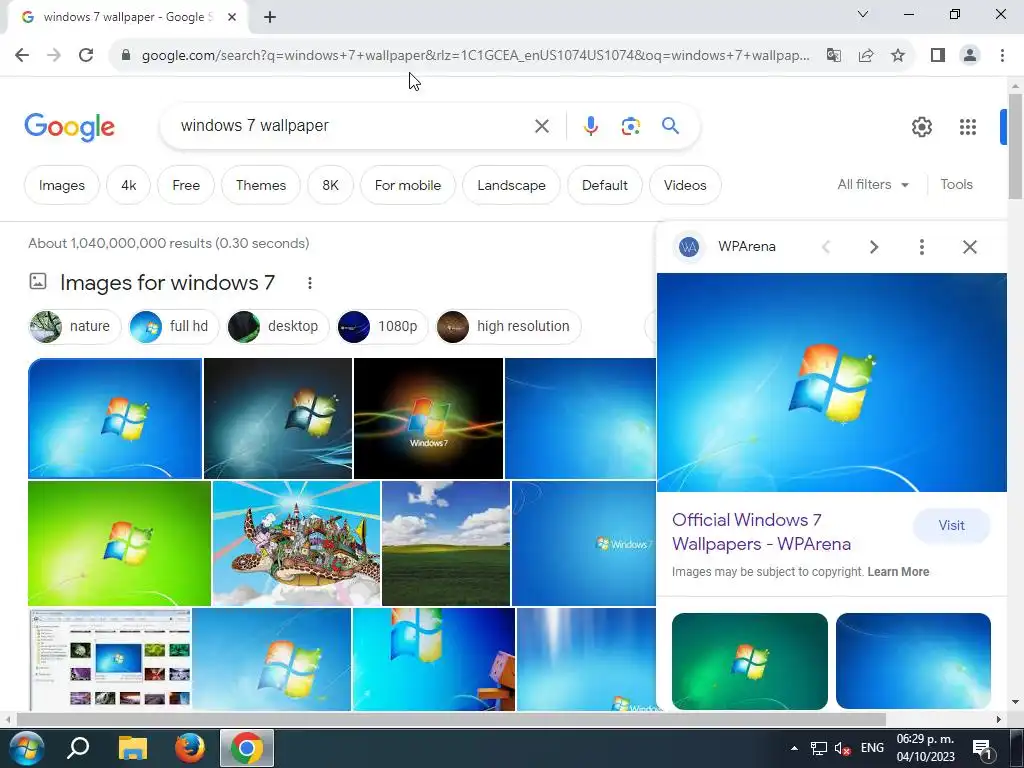Open a new browser tab
Image resolution: width=1024 pixels, height=768 pixels.
pos(270,17)
